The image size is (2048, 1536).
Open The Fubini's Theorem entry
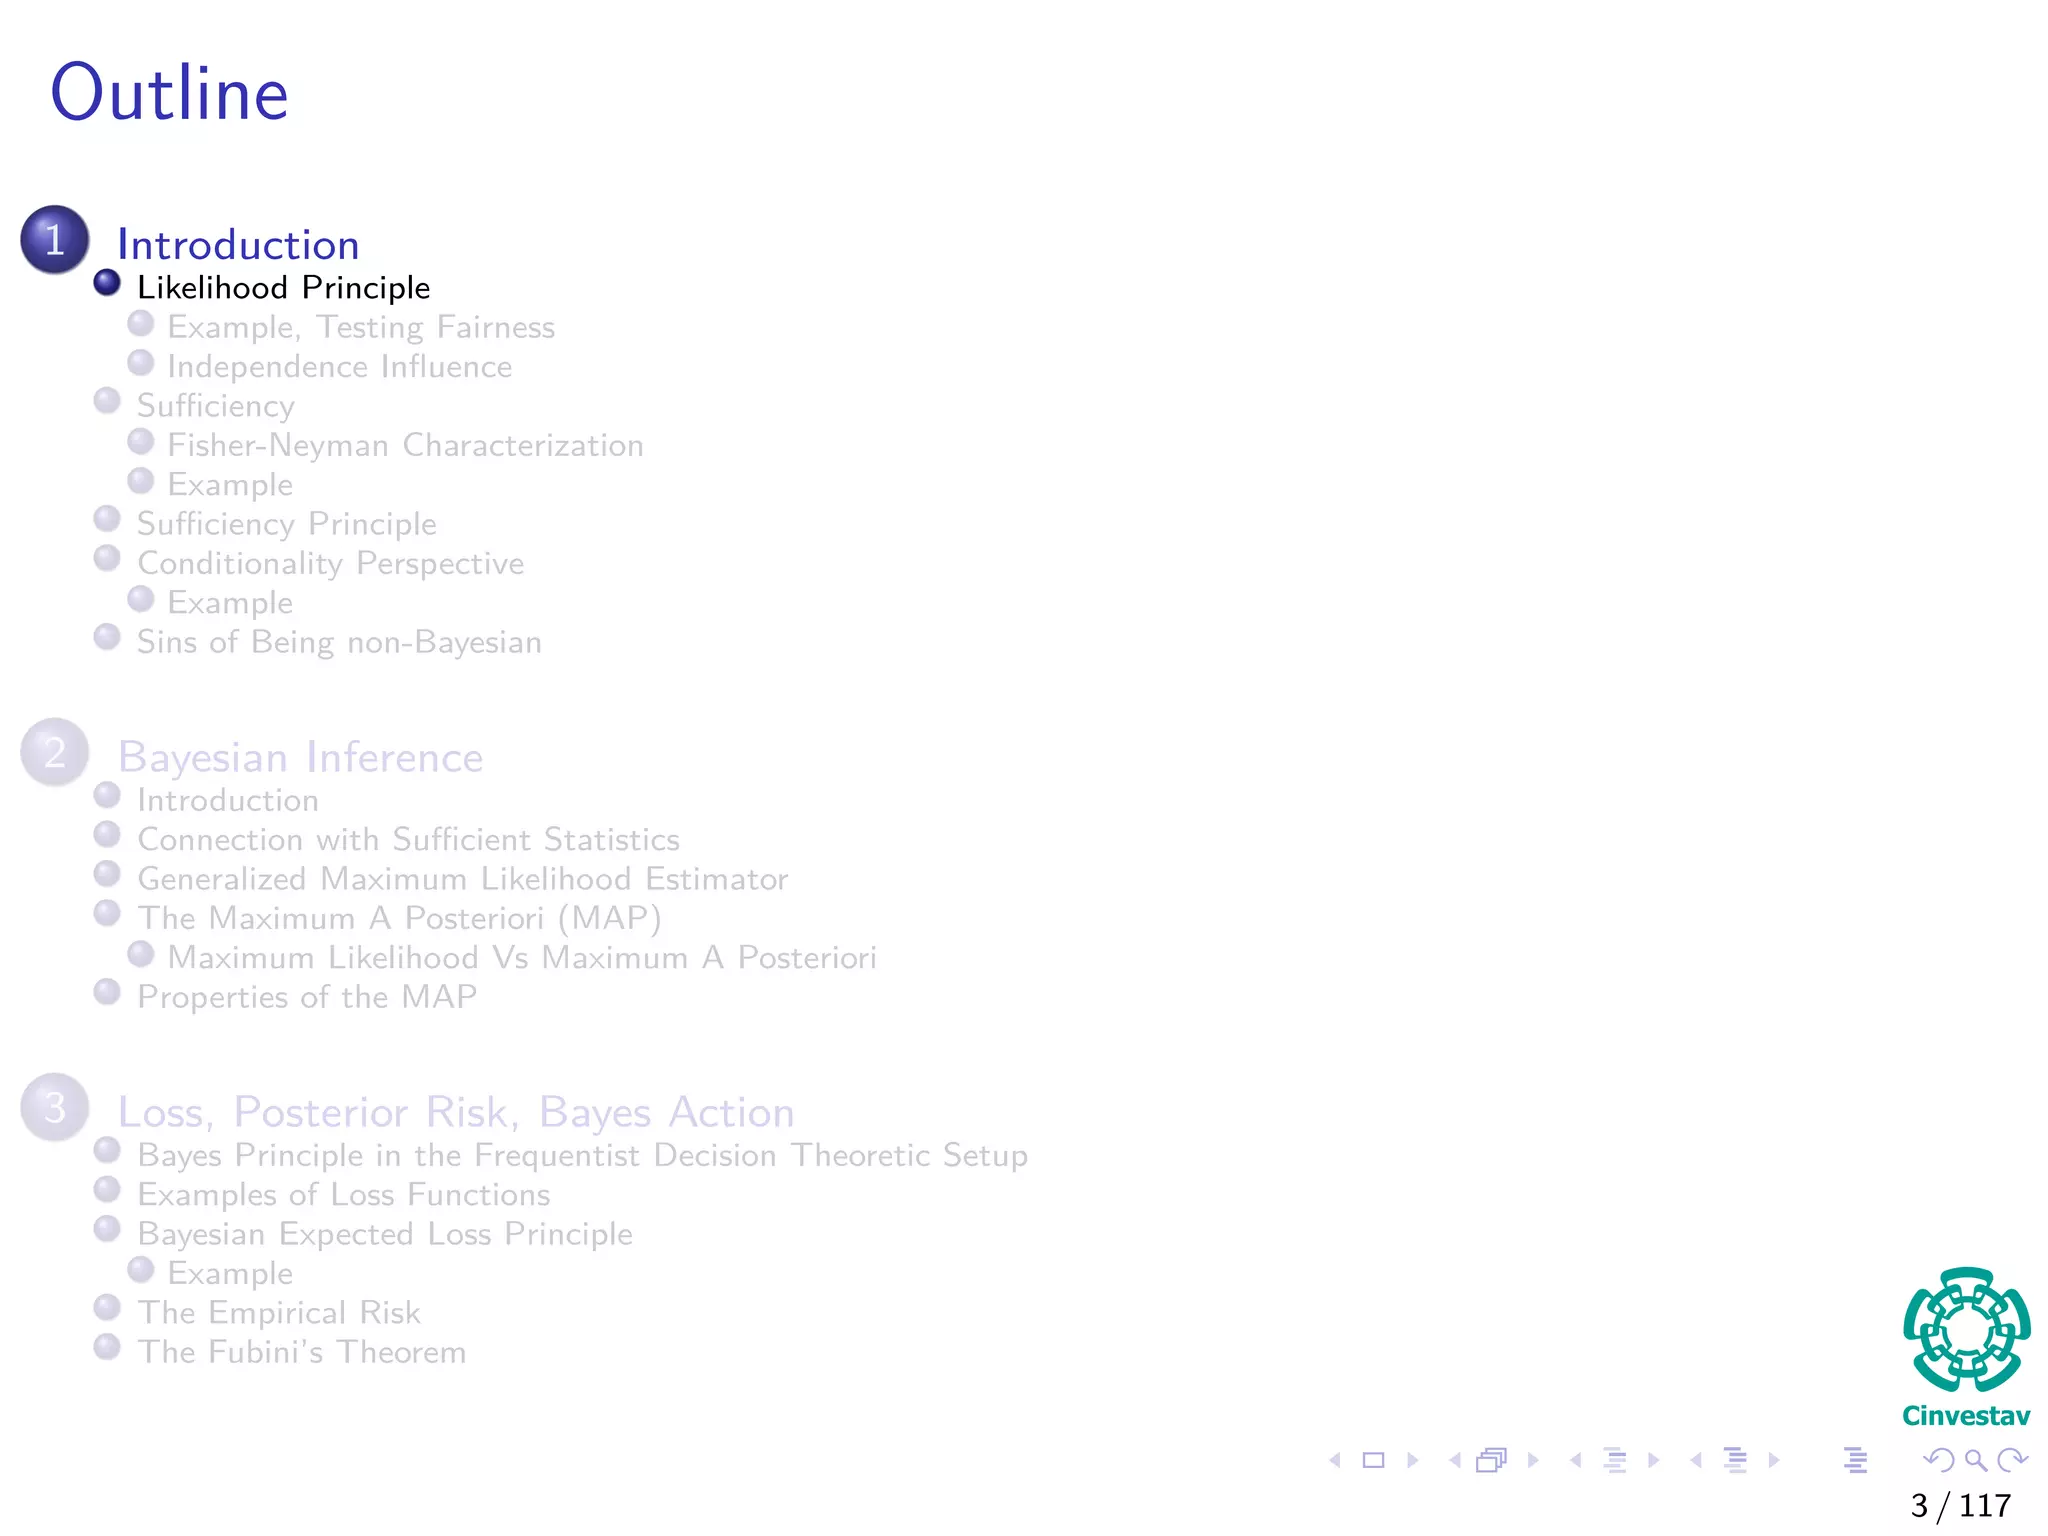click(x=301, y=1352)
